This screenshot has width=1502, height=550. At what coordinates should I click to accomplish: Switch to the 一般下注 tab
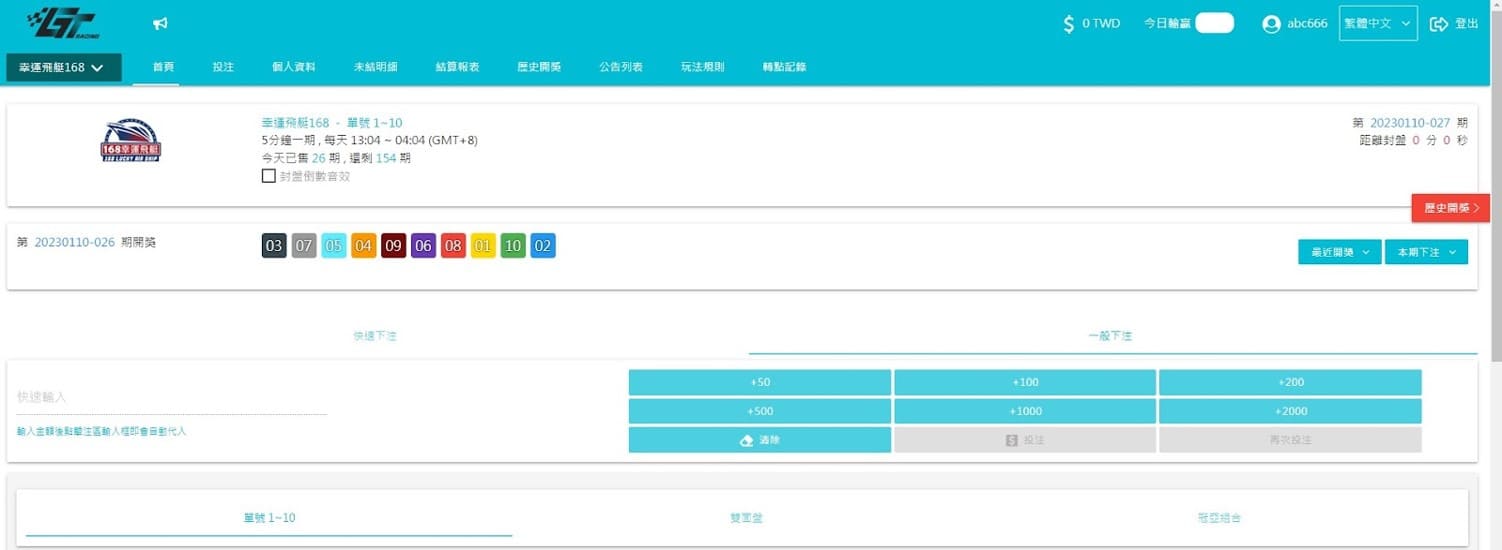1110,336
